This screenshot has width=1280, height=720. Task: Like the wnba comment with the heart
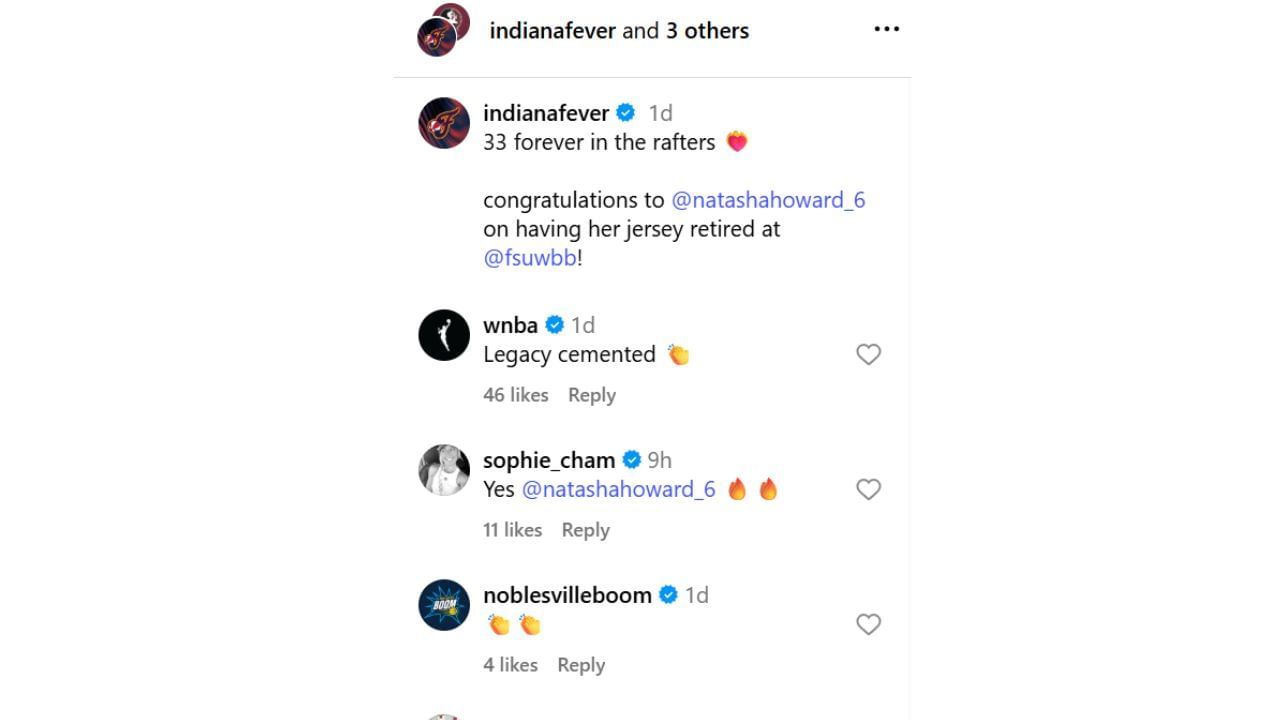pyautogui.click(x=868, y=354)
